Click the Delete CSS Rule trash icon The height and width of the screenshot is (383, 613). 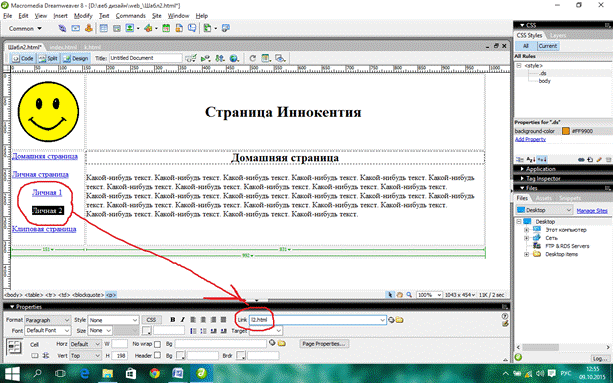point(608,159)
